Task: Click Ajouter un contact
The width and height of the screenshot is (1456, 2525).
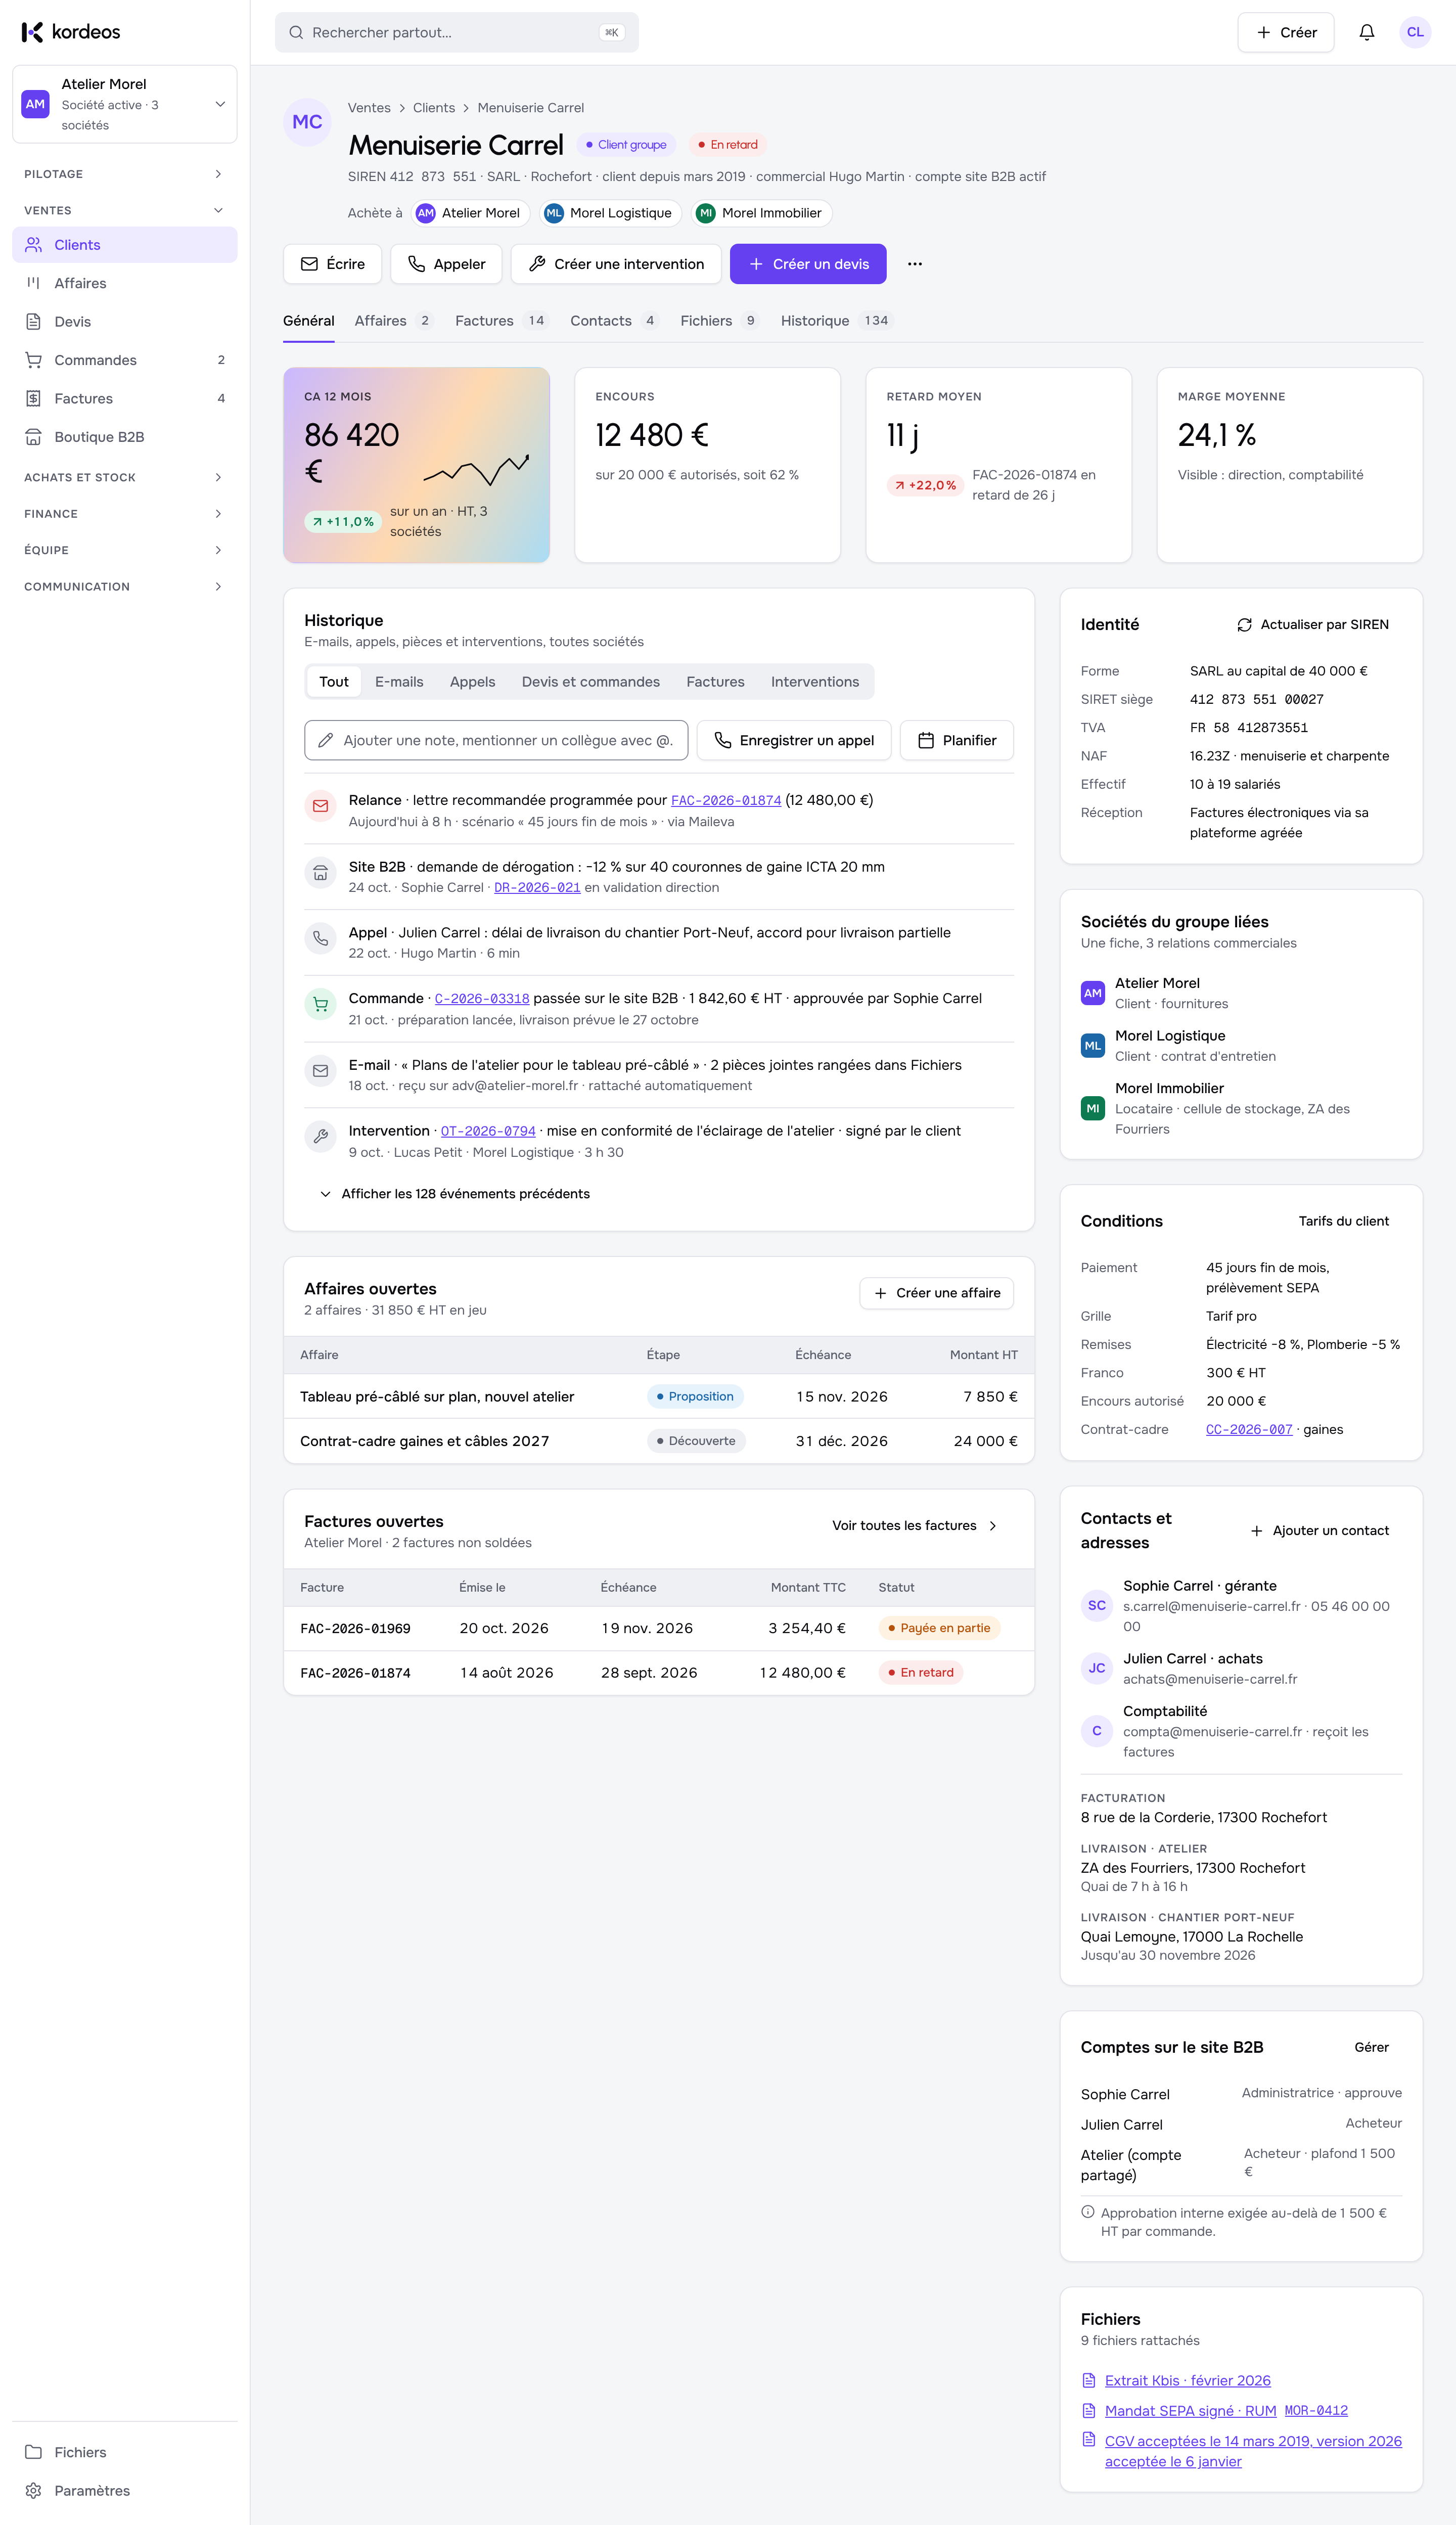Action: (1319, 1531)
